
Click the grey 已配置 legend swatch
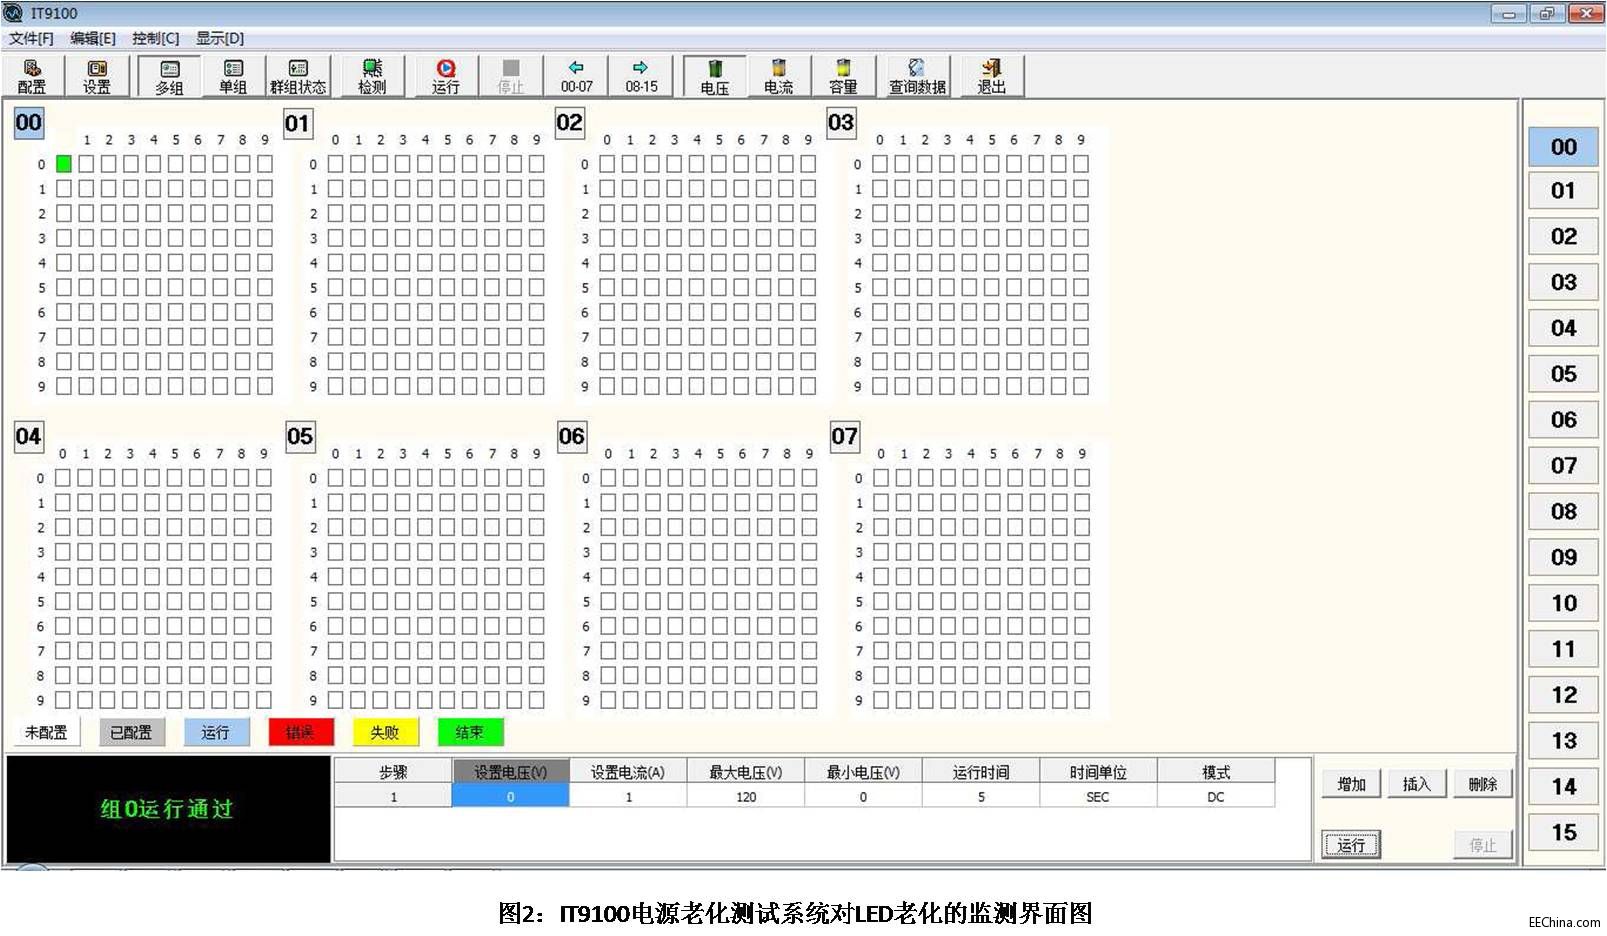[x=131, y=732]
